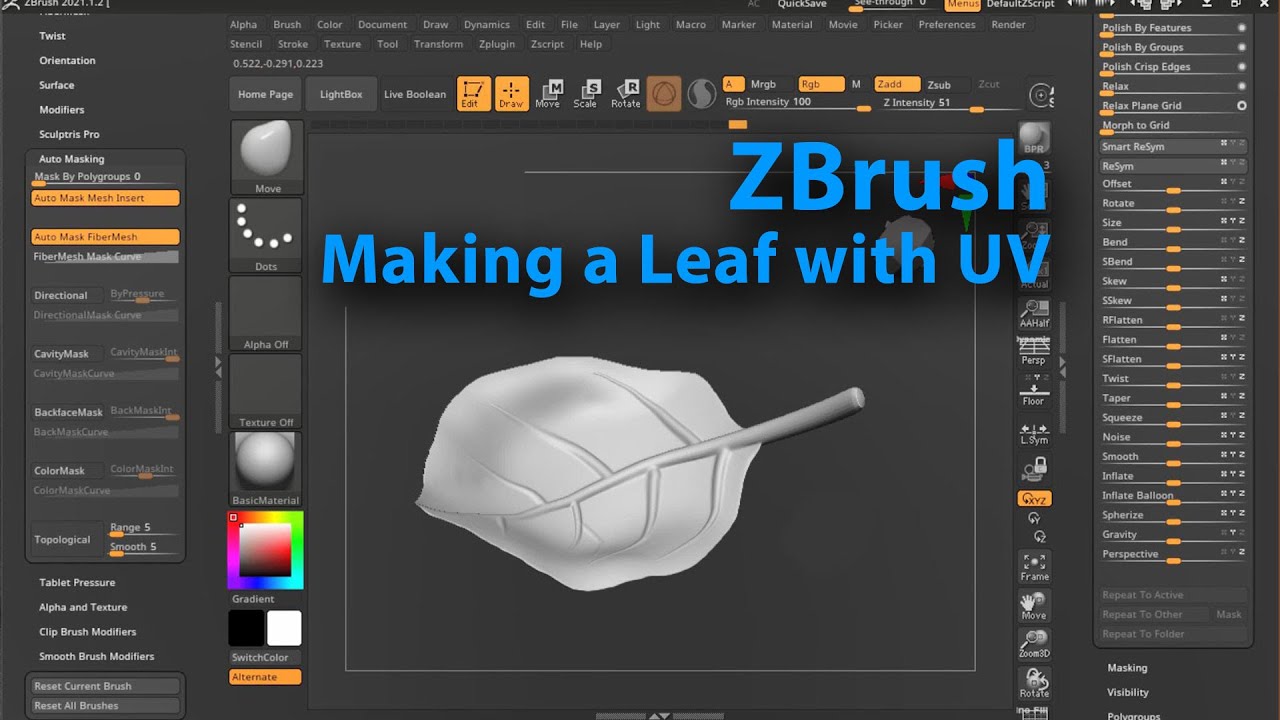Open the Stroke menu
The image size is (1280, 720).
(293, 44)
